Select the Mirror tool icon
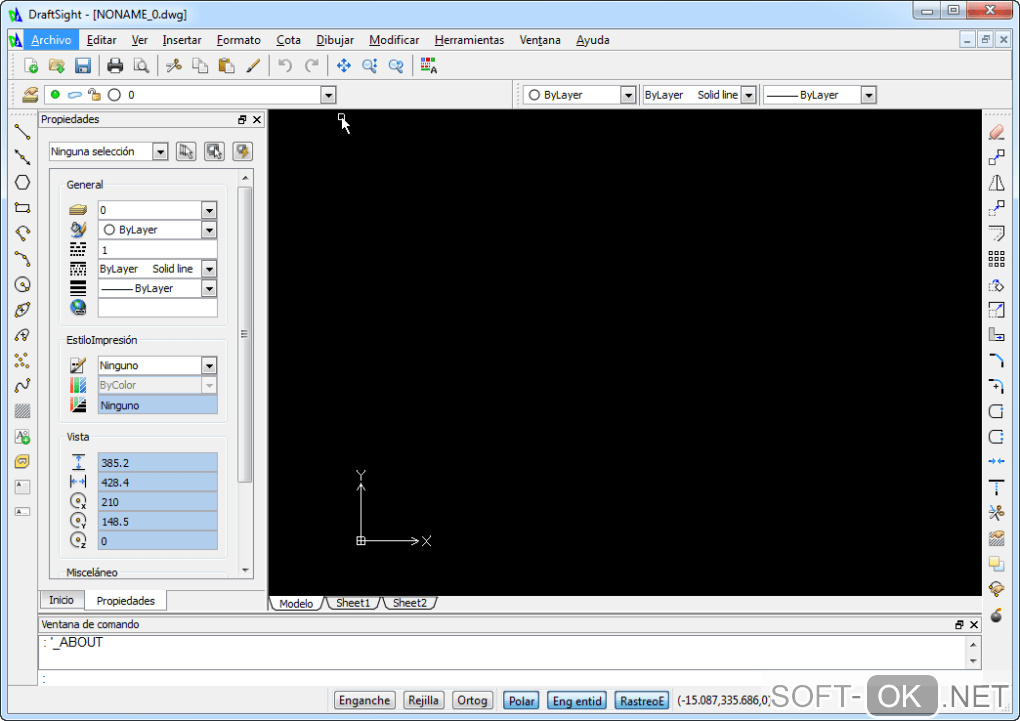The image size is (1020, 721). (996, 183)
